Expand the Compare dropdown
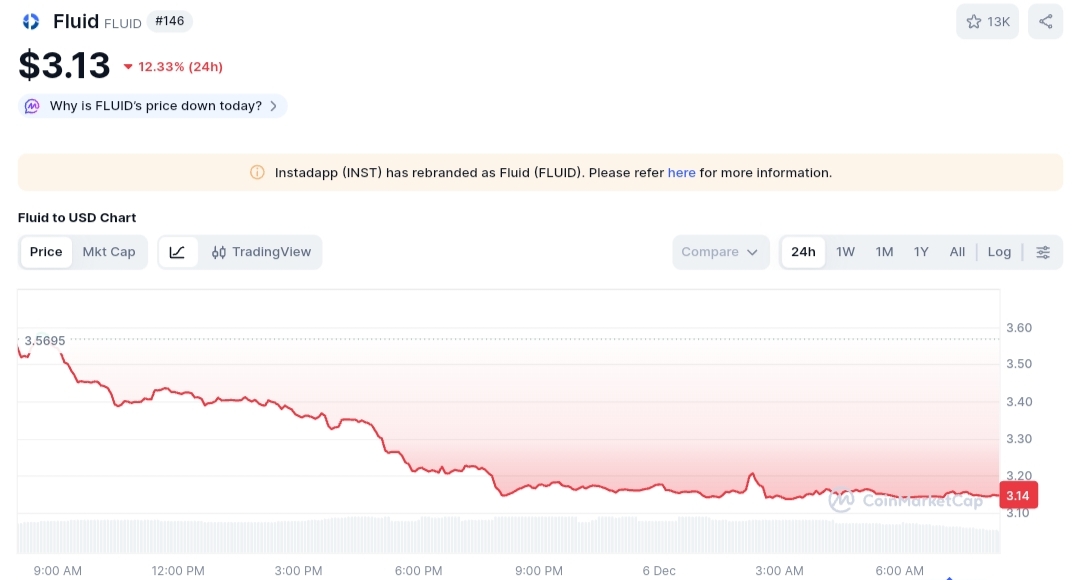 point(720,252)
